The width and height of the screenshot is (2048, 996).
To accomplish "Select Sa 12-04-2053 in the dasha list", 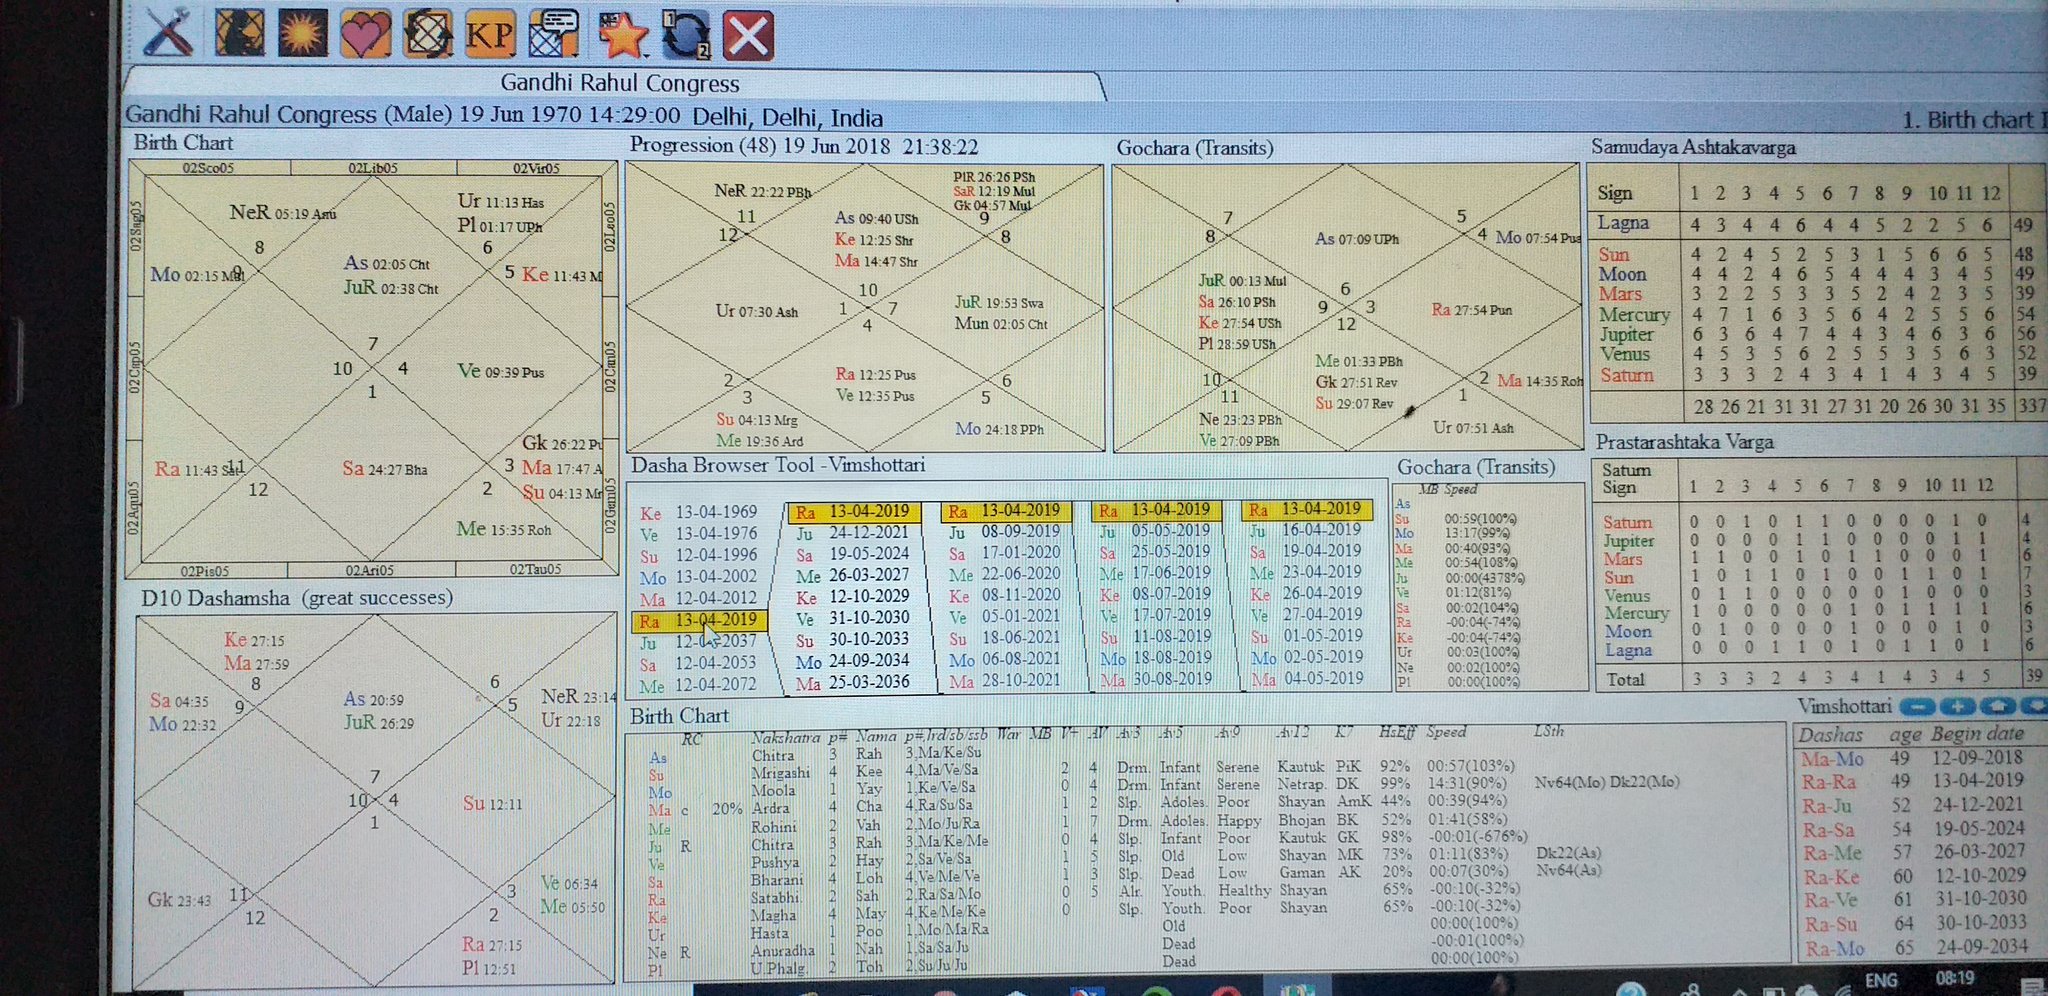I will [x=698, y=664].
